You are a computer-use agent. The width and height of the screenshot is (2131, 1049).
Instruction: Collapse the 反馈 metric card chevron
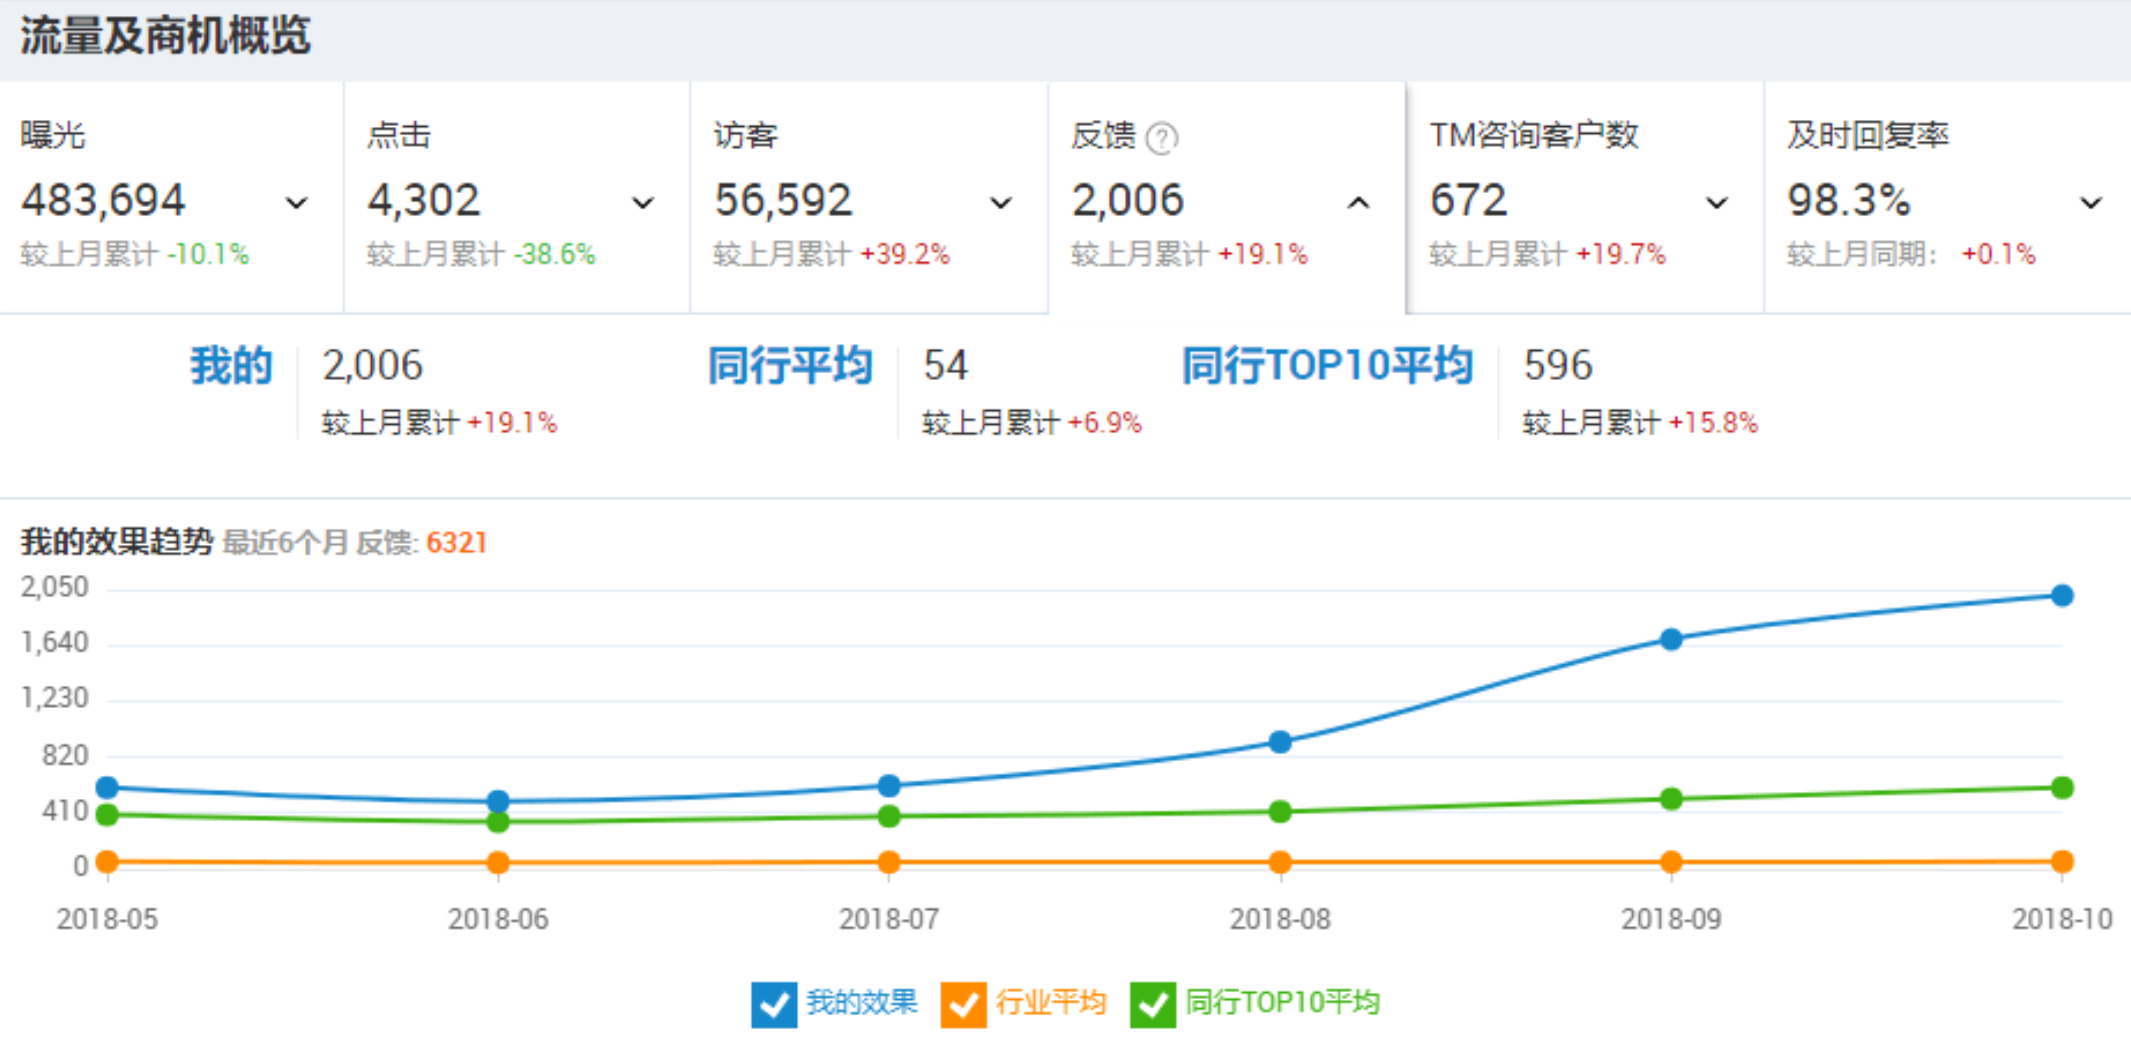[x=1358, y=203]
